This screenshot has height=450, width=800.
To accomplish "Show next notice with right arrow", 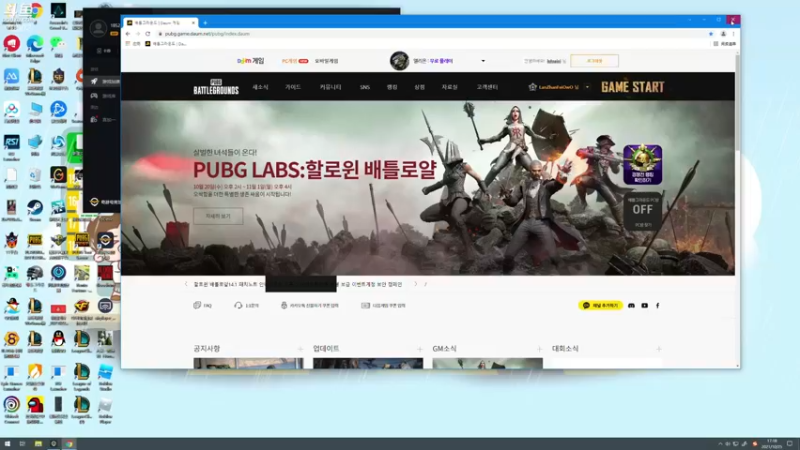I will pos(415,284).
